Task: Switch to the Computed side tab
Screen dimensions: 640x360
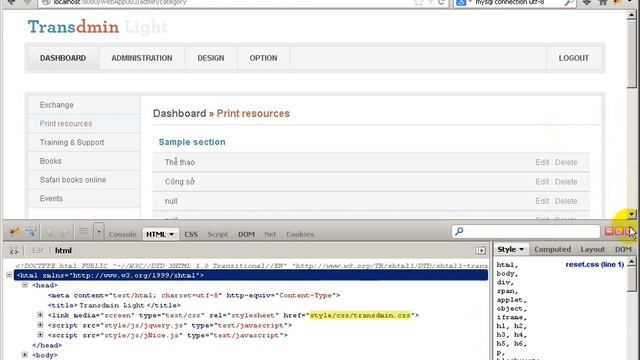Action: click(552, 249)
